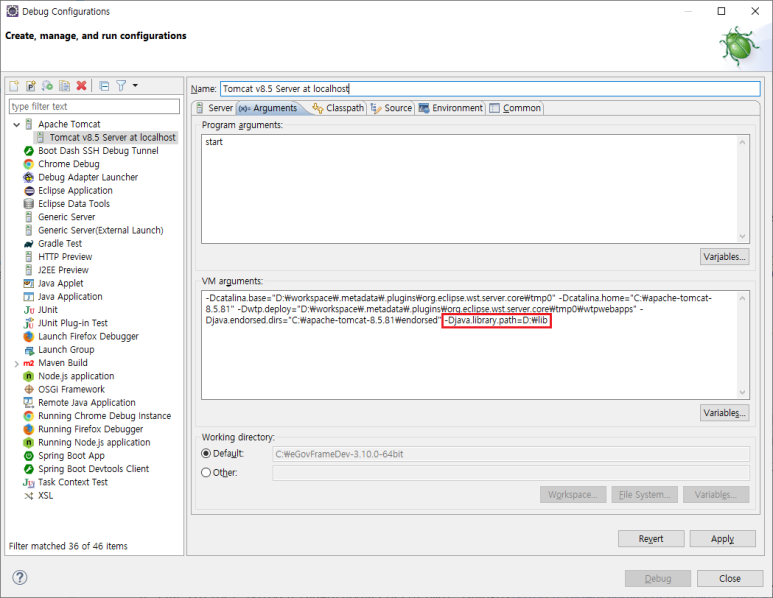Click VM arguments scrollbar up arrow

[742, 298]
